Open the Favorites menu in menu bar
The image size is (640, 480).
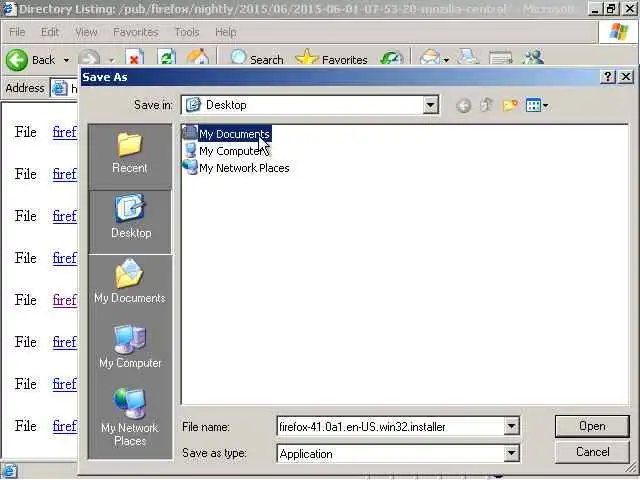click(136, 32)
